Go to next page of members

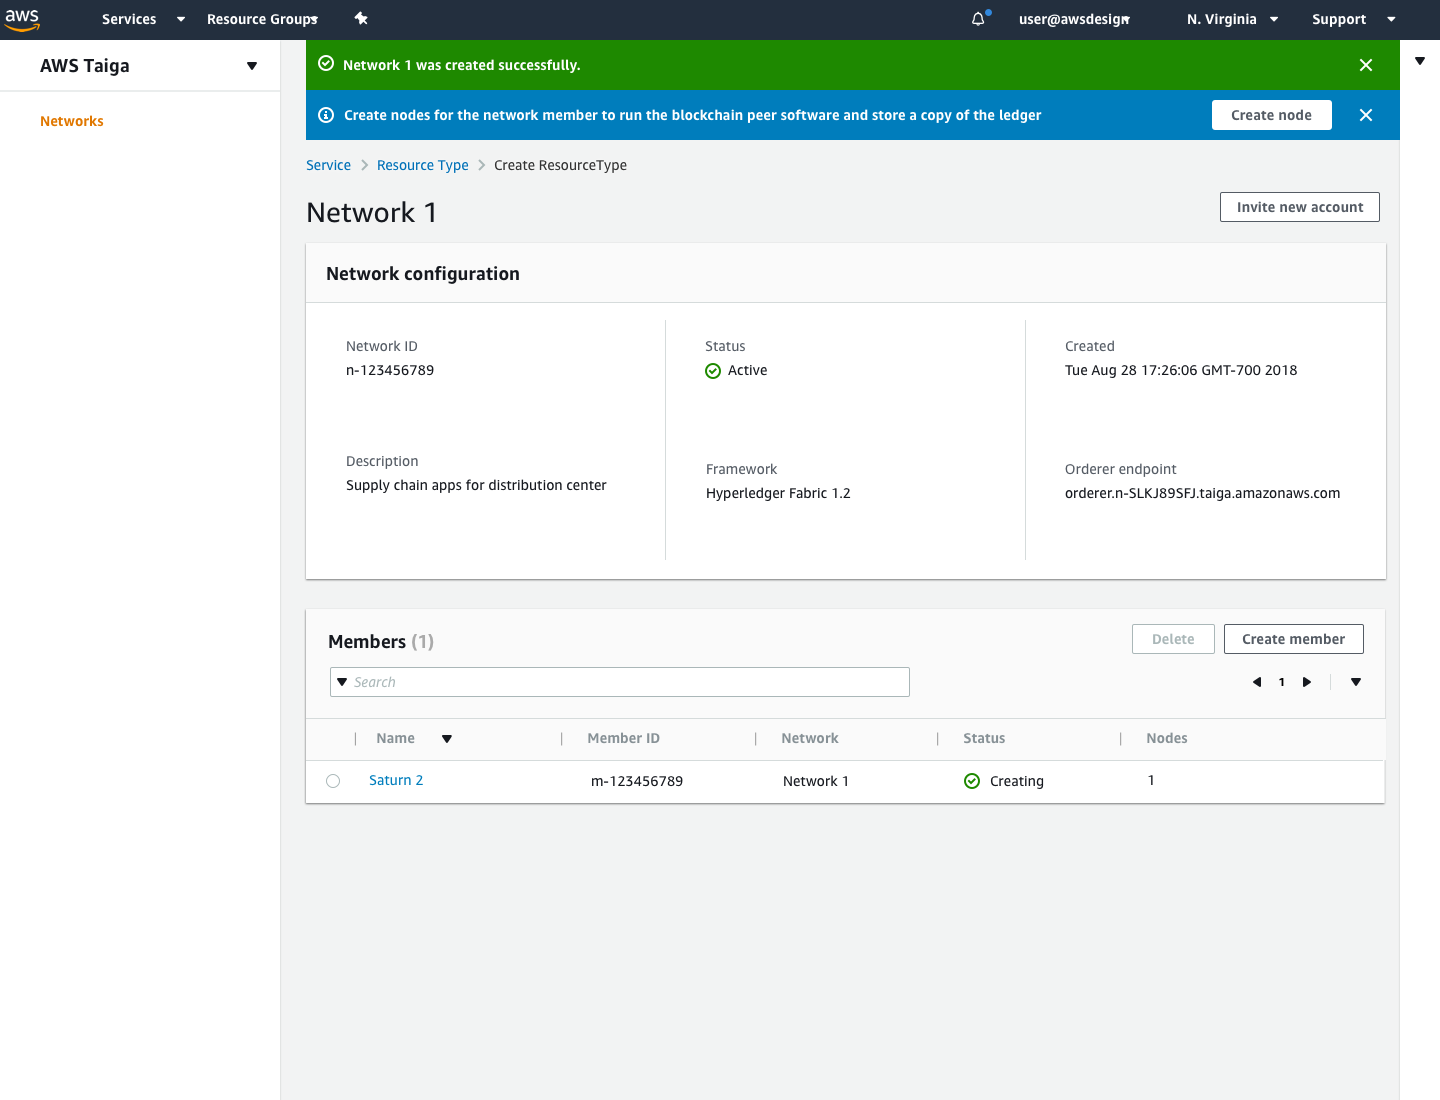click(x=1307, y=682)
